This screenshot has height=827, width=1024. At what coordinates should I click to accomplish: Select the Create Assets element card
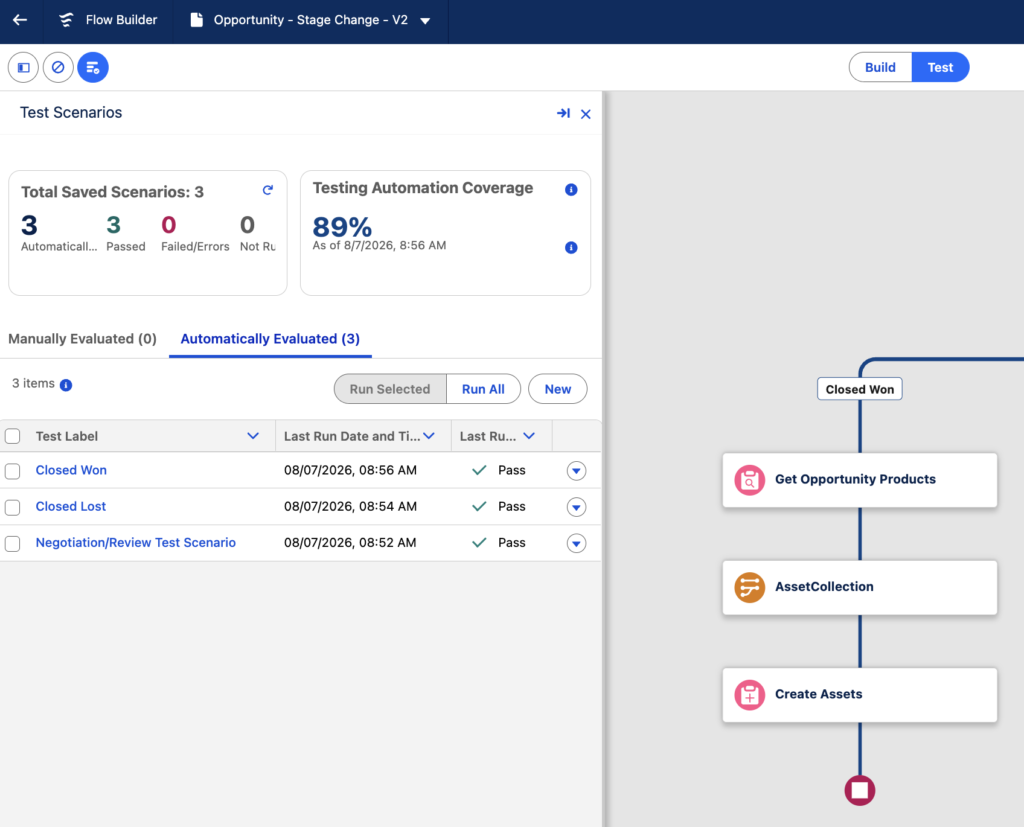859,695
